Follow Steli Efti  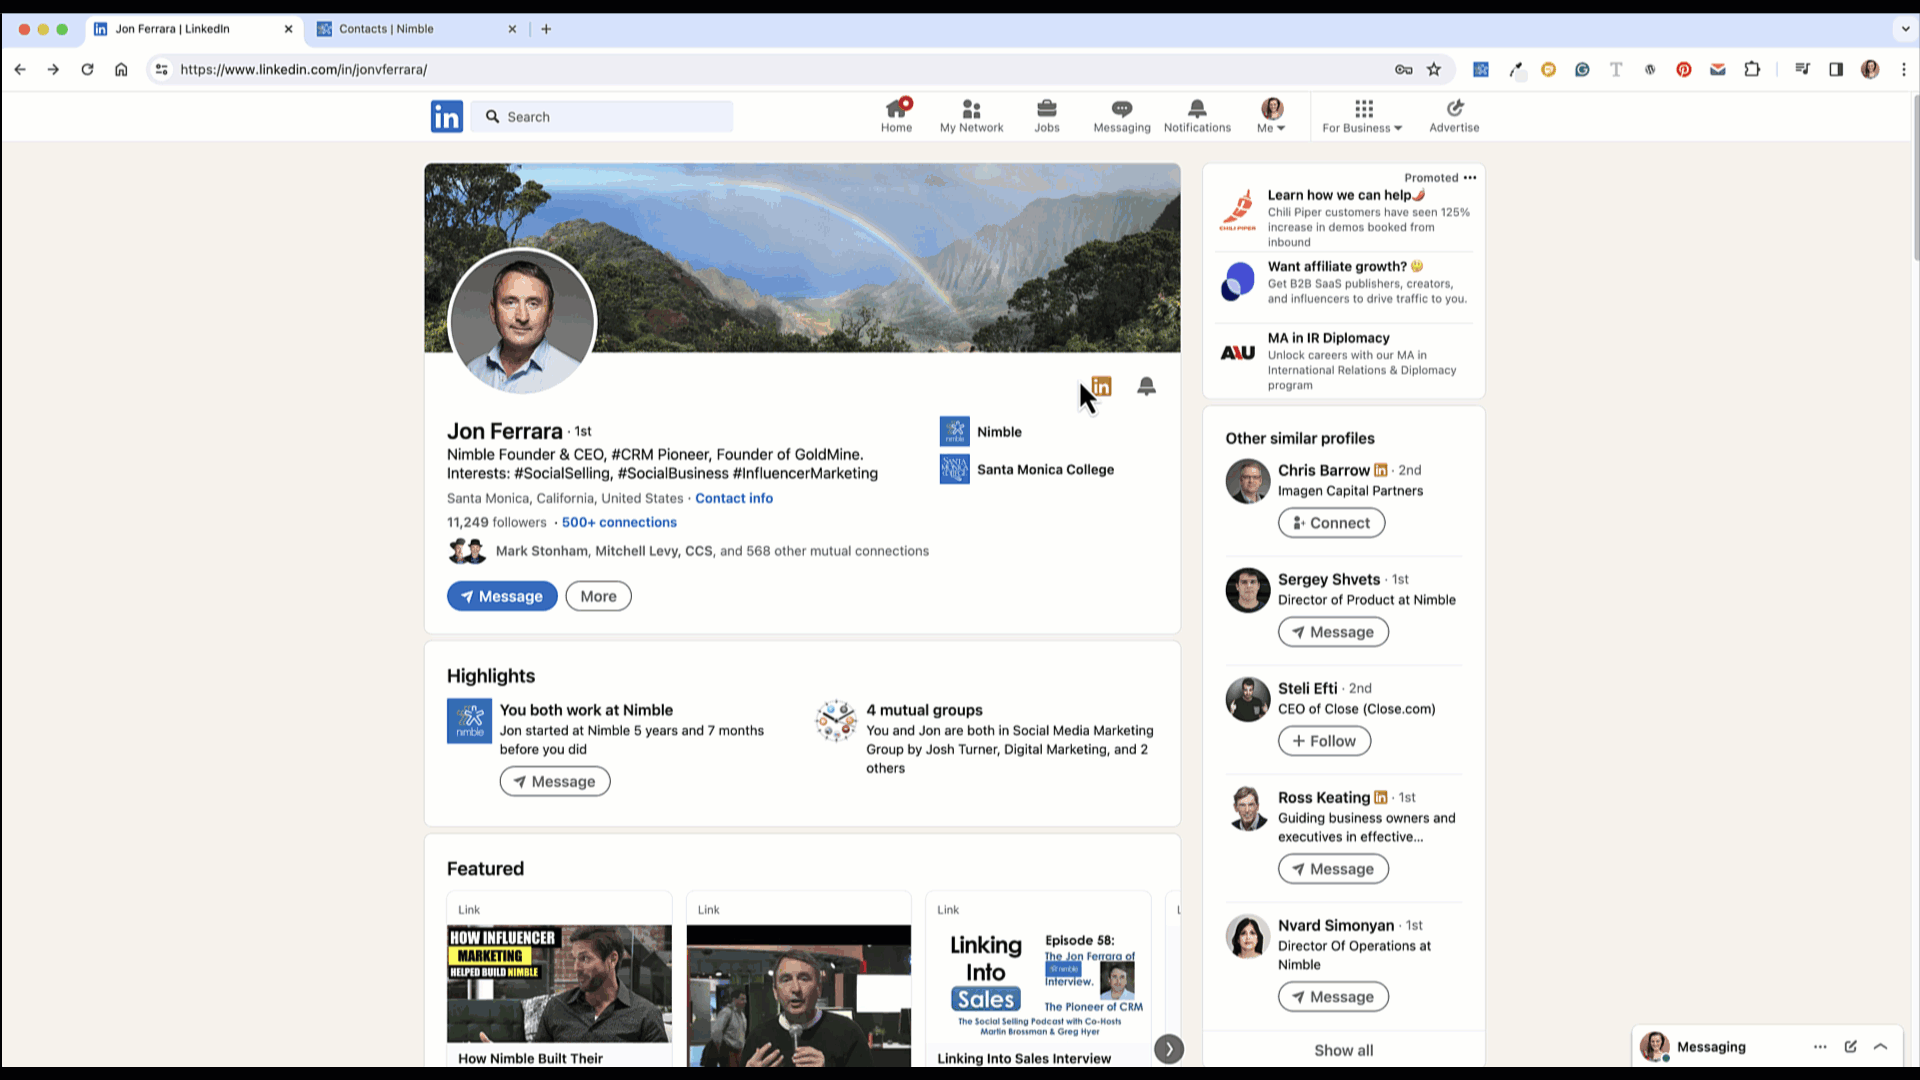coord(1324,741)
